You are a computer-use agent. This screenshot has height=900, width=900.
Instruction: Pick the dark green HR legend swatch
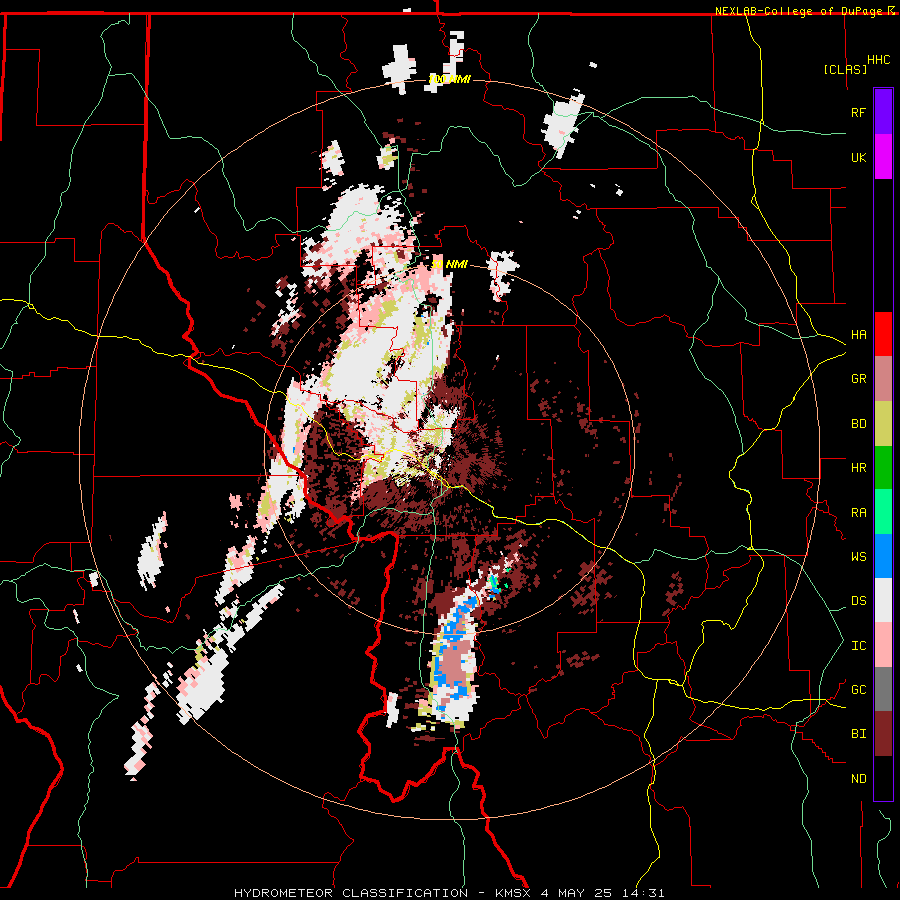[x=883, y=468]
